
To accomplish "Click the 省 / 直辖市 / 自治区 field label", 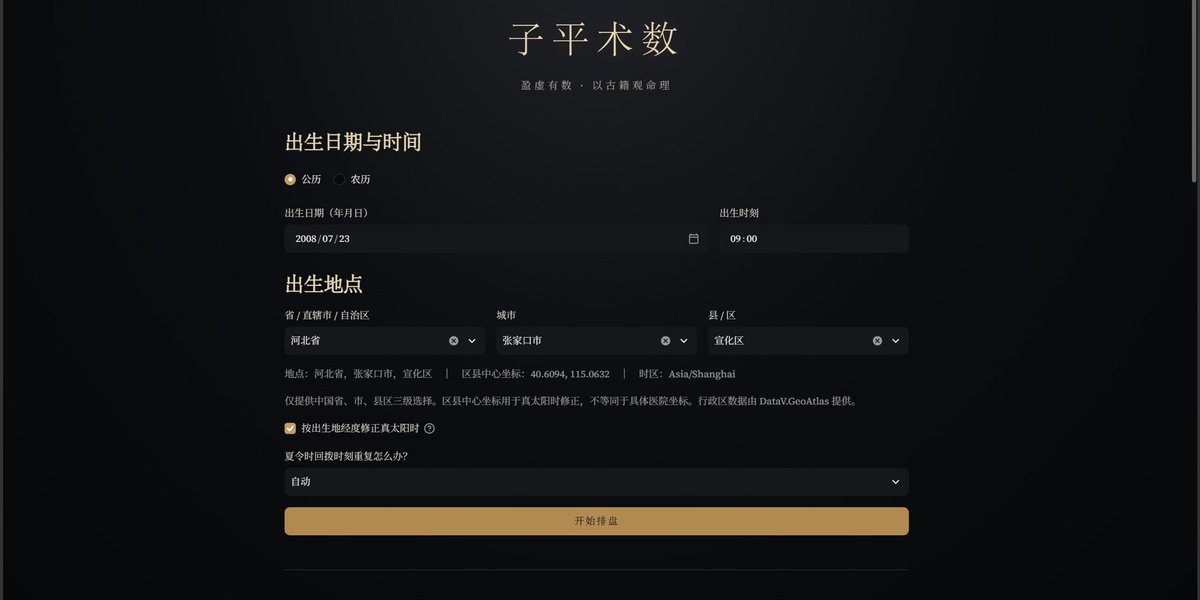I will [327, 315].
